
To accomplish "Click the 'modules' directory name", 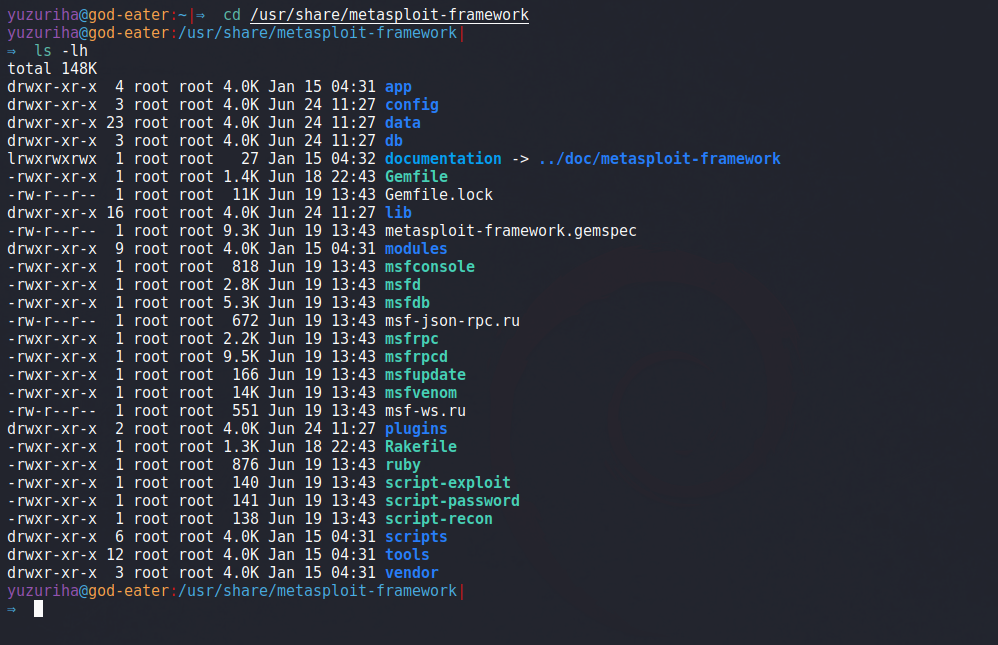I will click(x=416, y=249).
